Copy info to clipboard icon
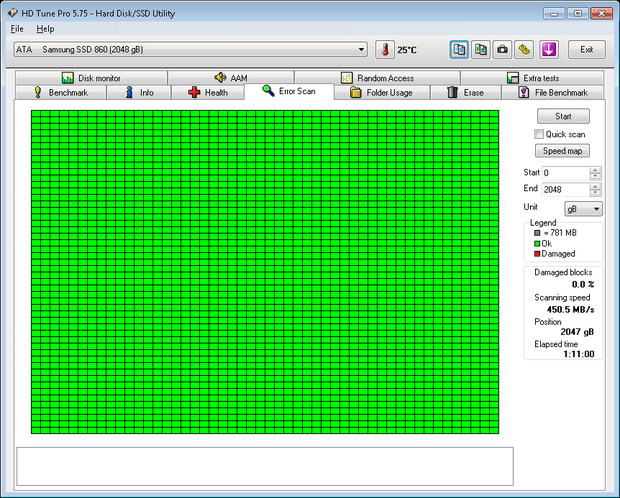This screenshot has width=620, height=498. click(x=459, y=50)
